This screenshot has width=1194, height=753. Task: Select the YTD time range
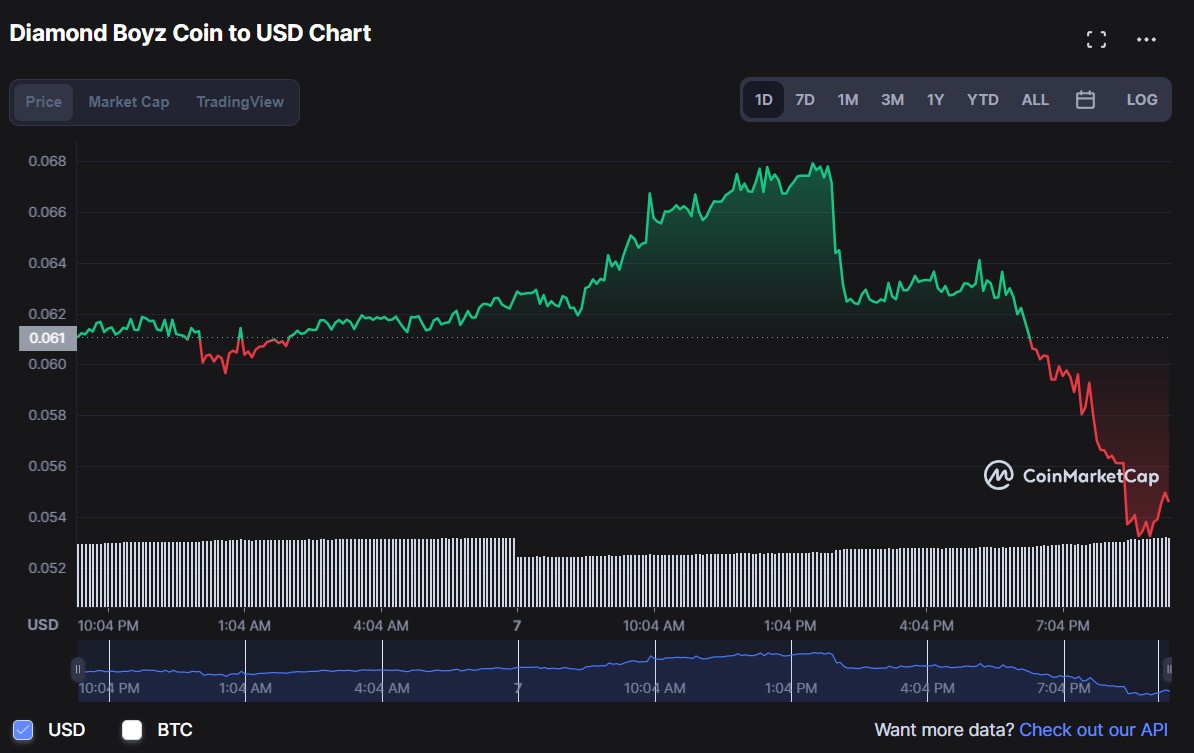pos(982,100)
